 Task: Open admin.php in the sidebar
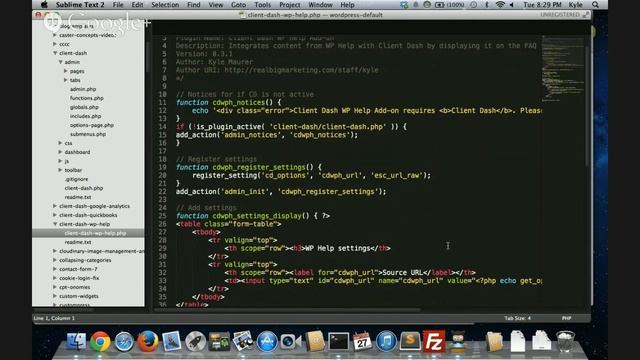click(83, 89)
